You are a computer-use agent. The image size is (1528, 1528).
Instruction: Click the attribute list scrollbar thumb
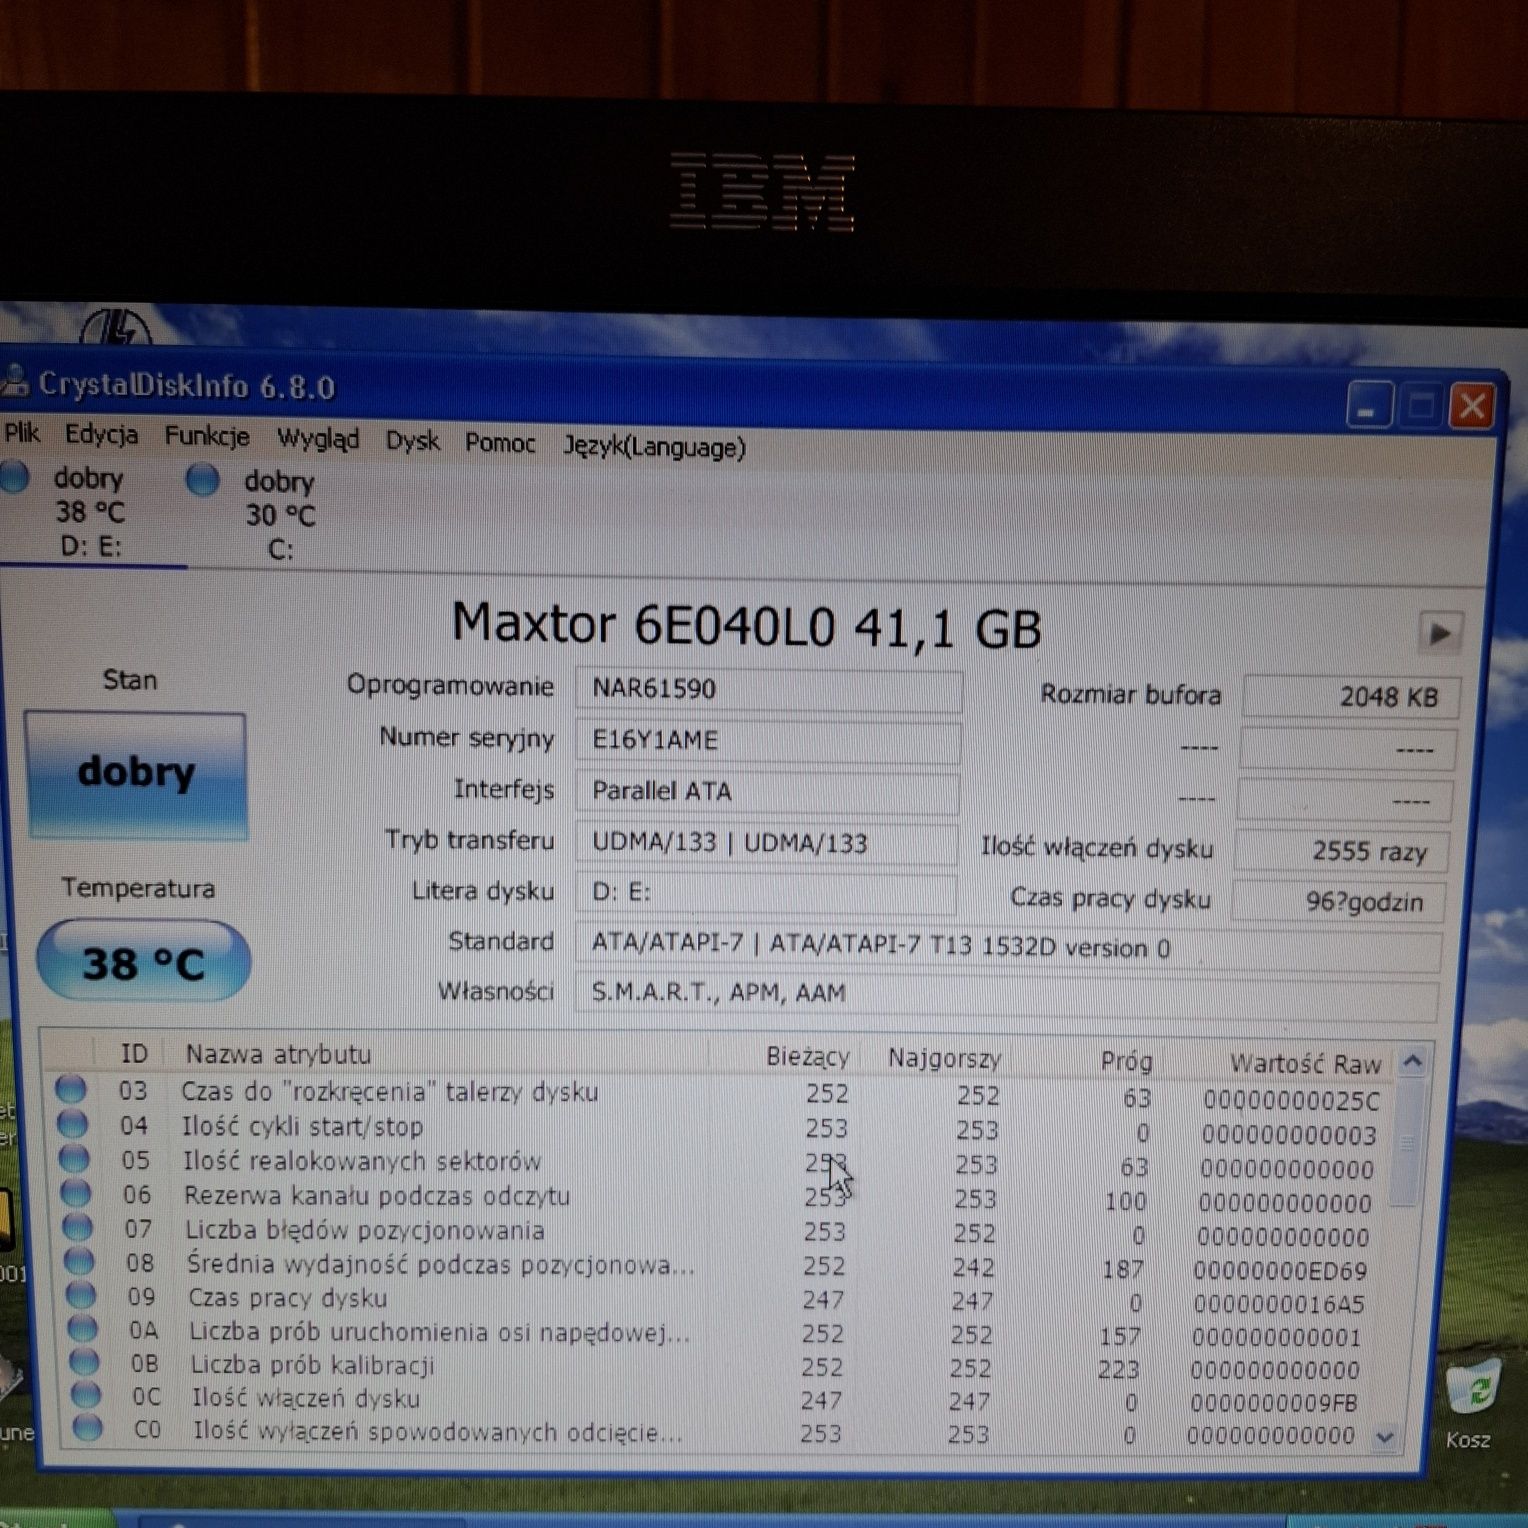1407,1143
